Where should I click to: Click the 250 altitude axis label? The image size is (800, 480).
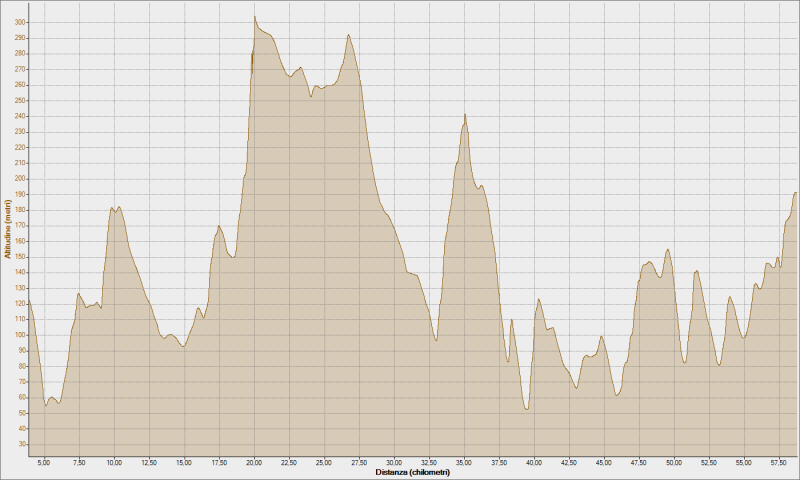[x=21, y=100]
